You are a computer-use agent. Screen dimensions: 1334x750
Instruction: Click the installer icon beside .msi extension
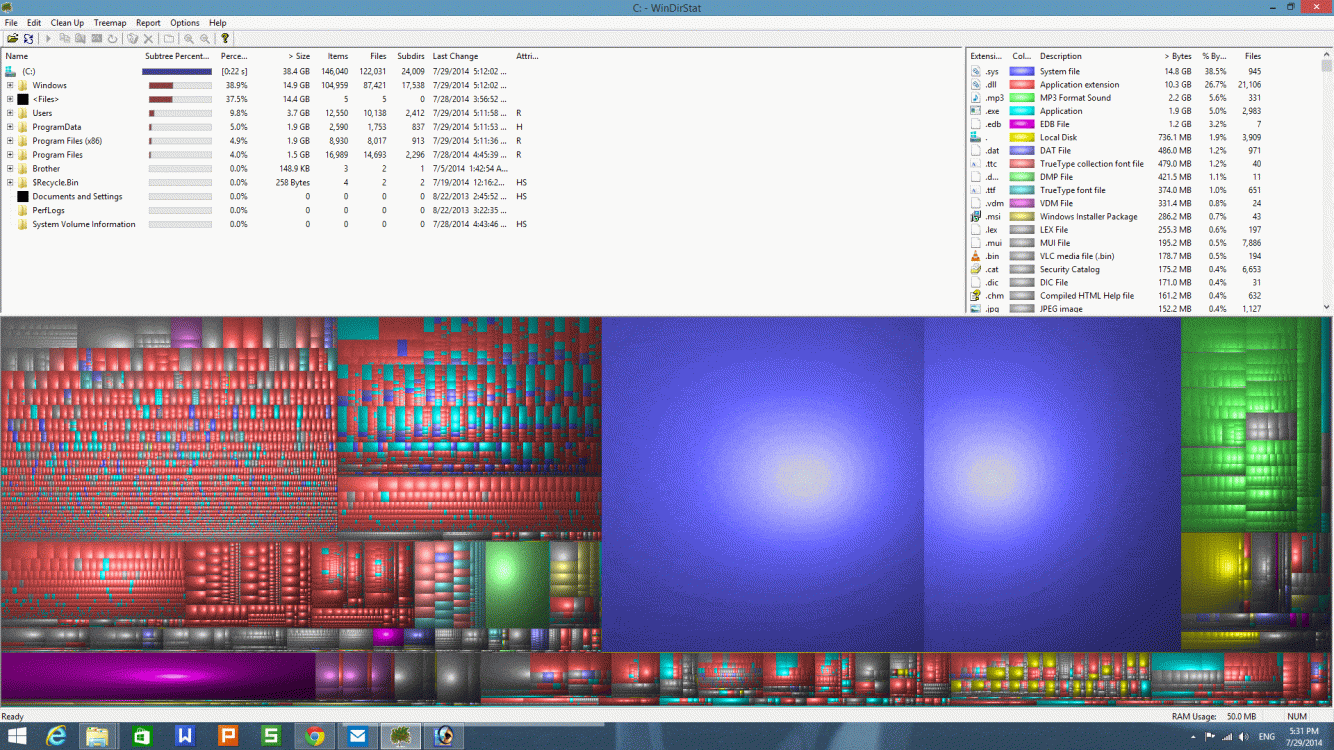(x=976, y=216)
